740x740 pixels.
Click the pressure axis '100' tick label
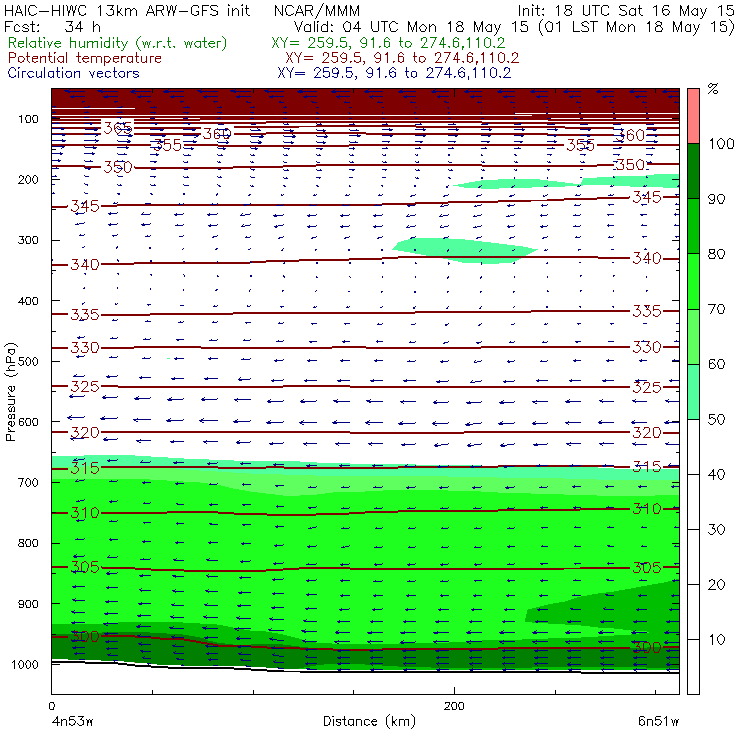[x=28, y=119]
